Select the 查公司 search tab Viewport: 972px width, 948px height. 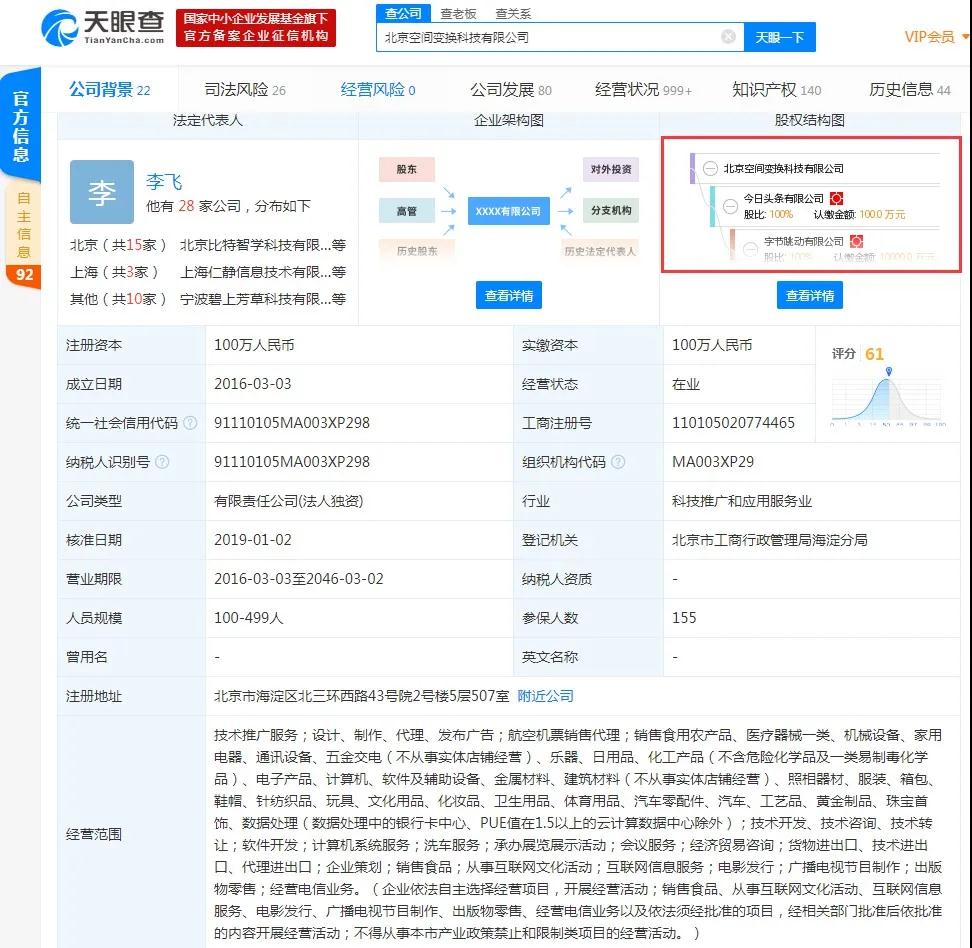(403, 13)
